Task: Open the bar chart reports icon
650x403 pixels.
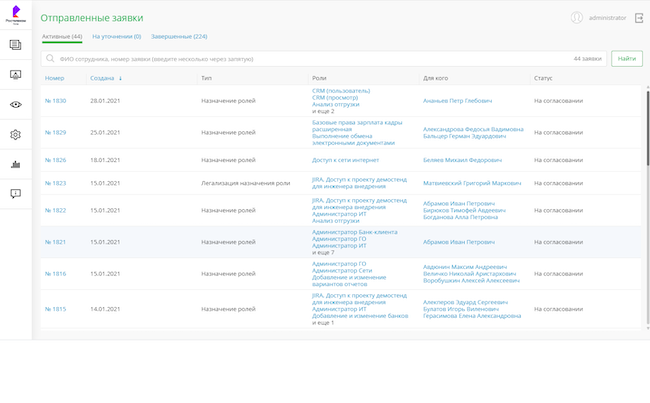Action: pos(15,164)
